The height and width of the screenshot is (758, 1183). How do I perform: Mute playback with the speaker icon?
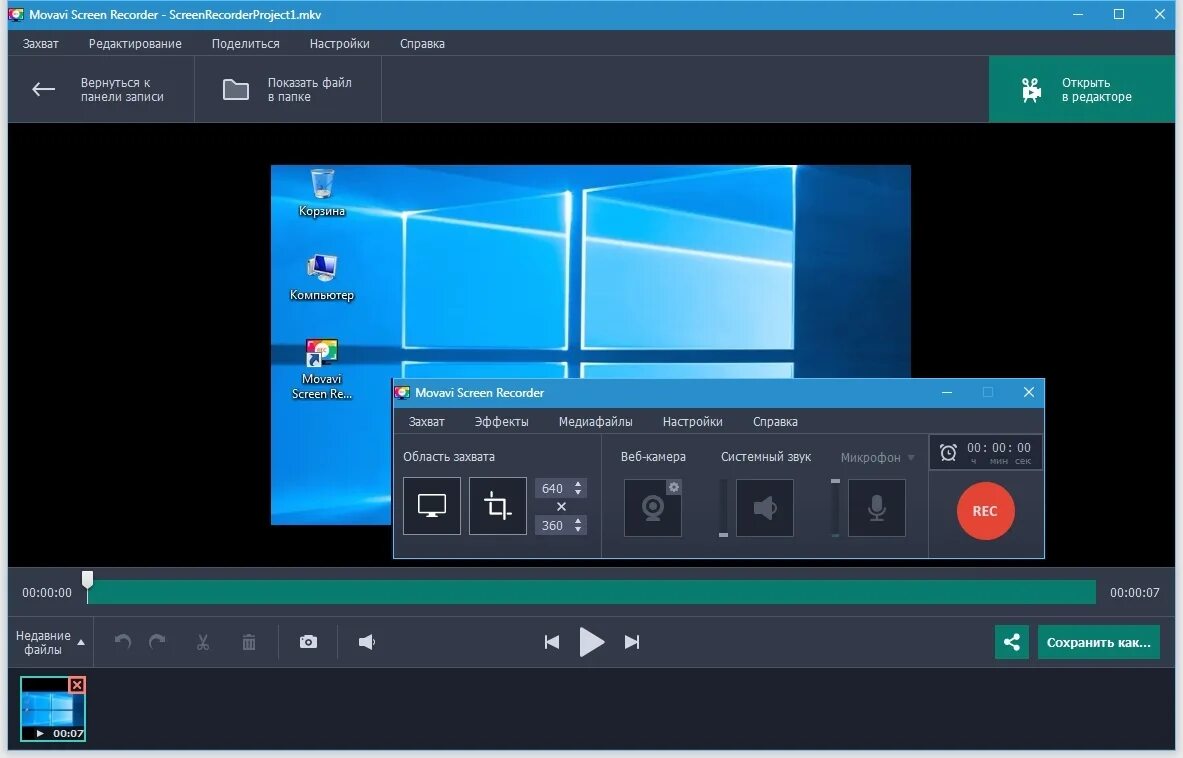click(367, 642)
